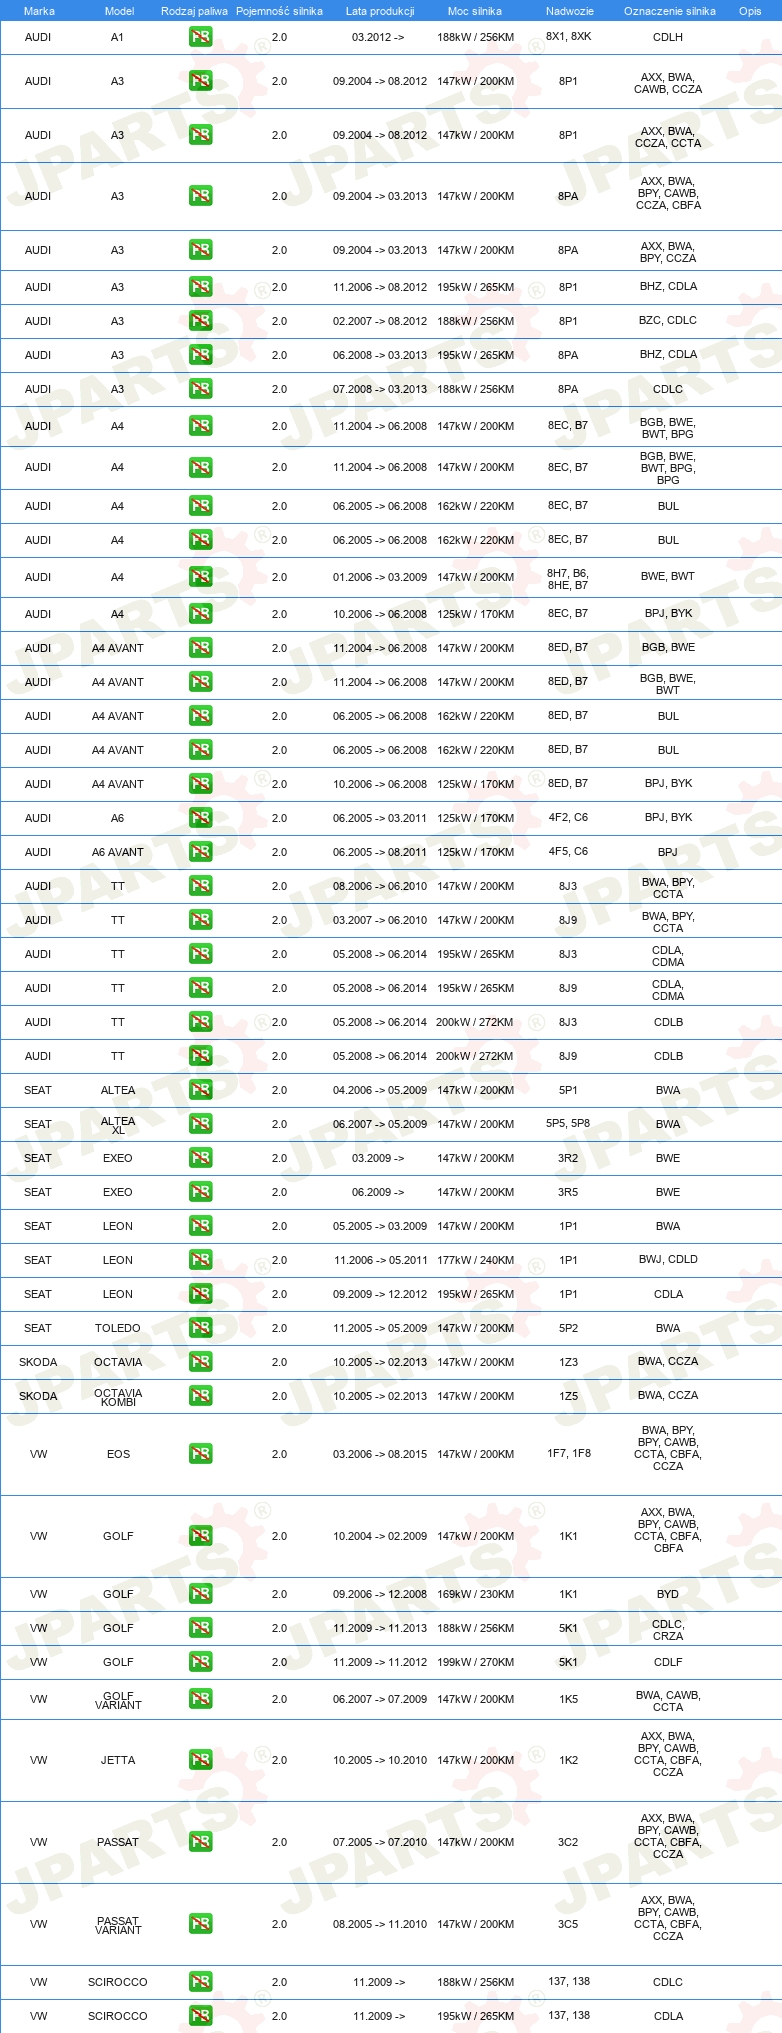Screen dimensions: 782x2033
Task: Click the fuel icon in the Audi A1 row
Action: (200, 37)
